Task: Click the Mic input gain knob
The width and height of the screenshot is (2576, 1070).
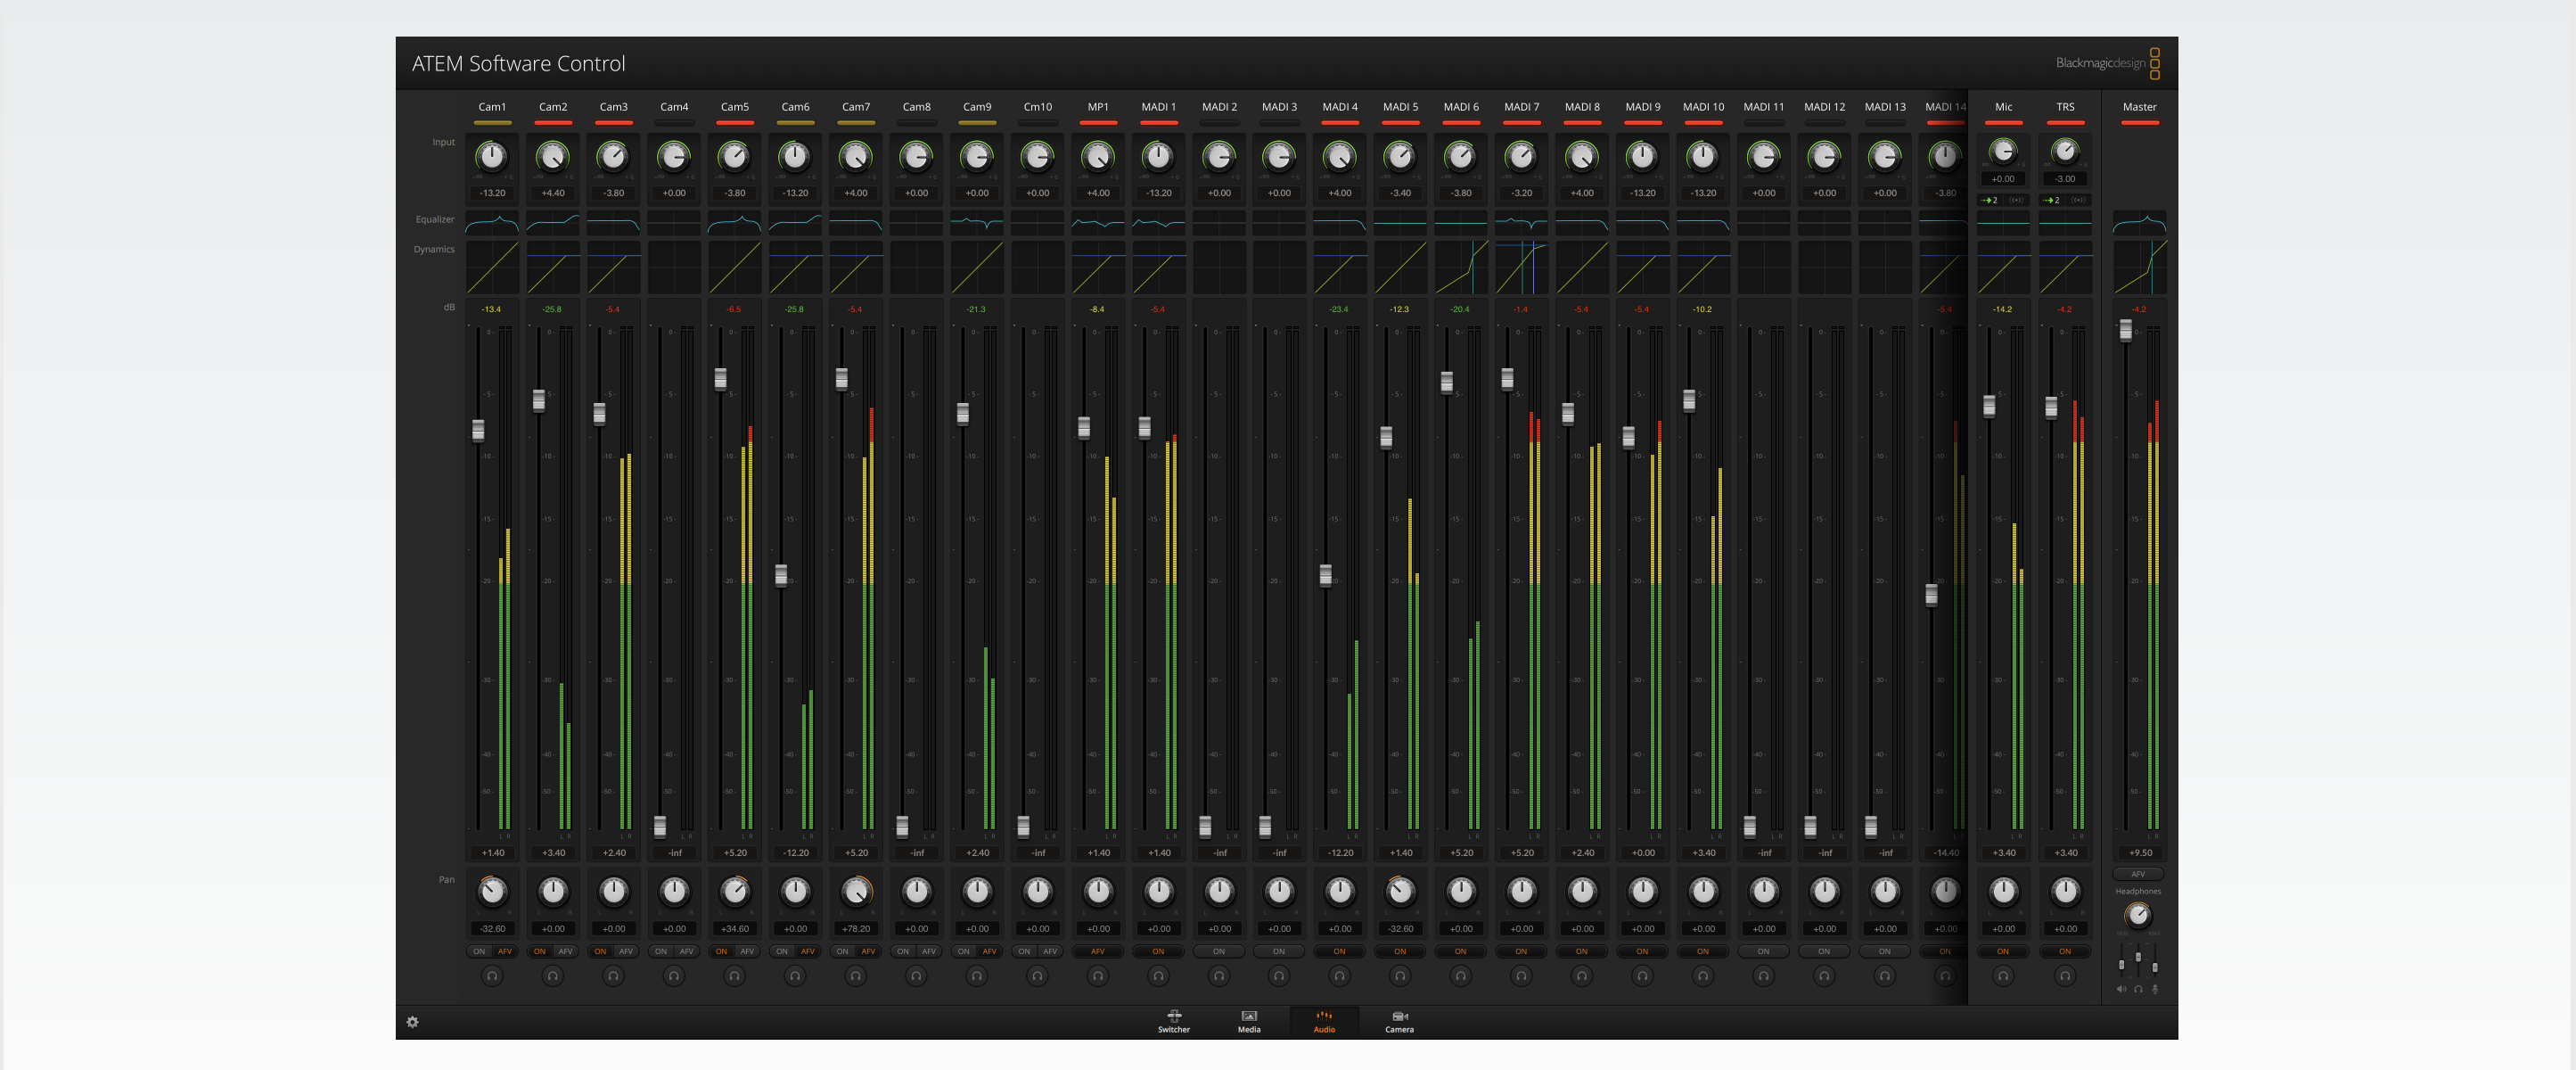Action: [2002, 150]
